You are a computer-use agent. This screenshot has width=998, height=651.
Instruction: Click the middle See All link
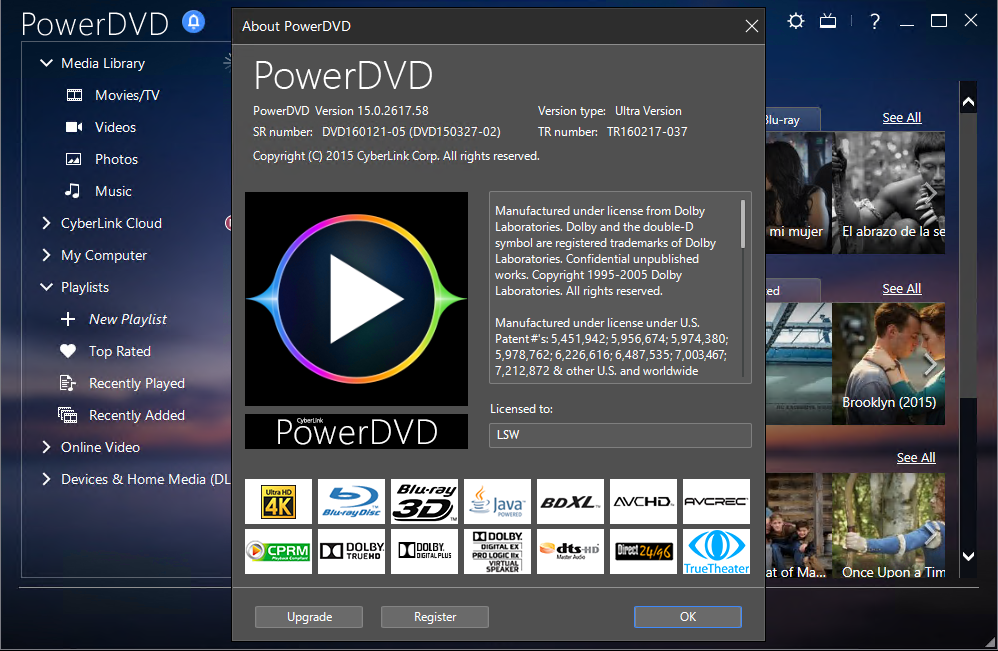(x=902, y=288)
